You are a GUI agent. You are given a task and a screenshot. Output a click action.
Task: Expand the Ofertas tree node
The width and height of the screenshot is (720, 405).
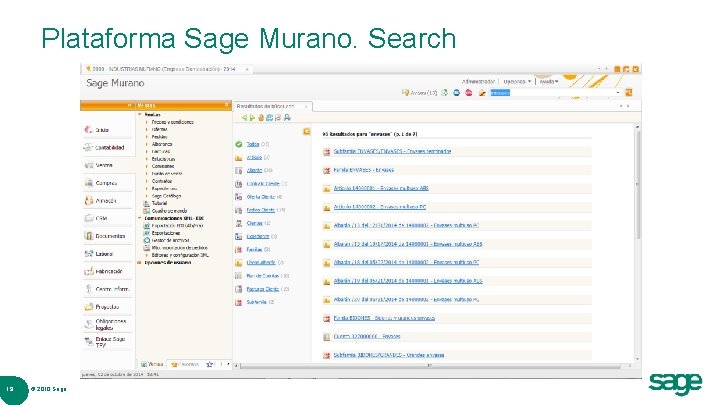(x=146, y=129)
